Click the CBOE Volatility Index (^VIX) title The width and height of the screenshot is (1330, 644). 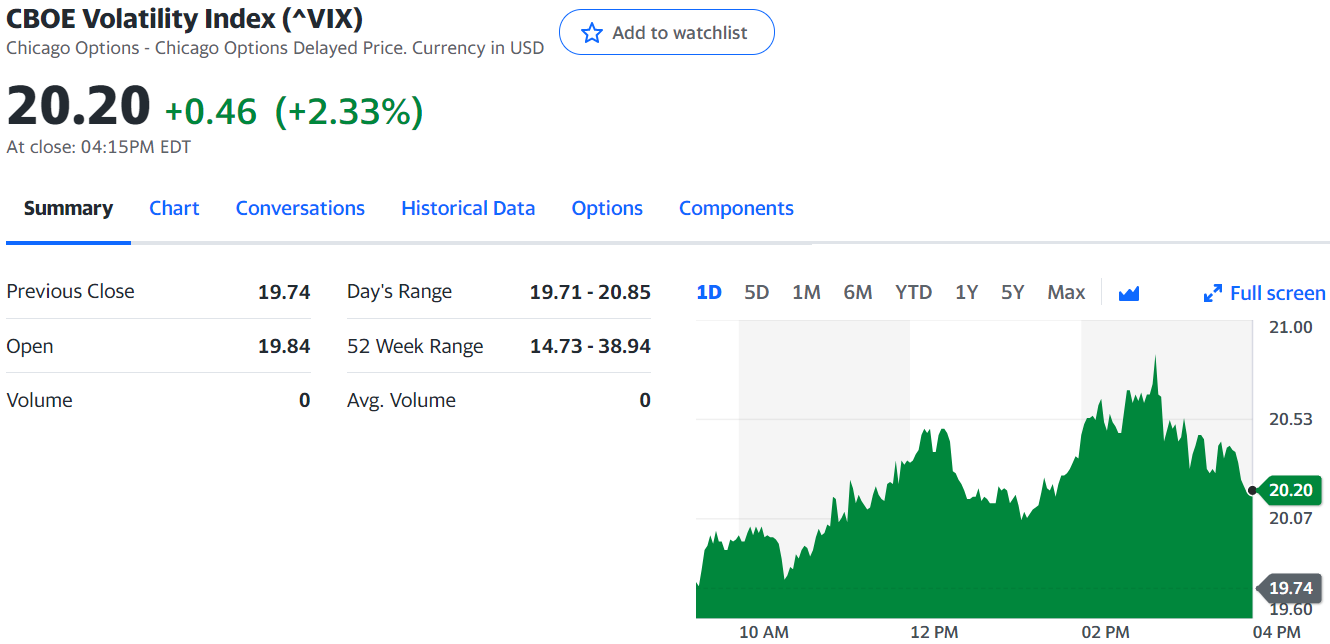point(185,18)
